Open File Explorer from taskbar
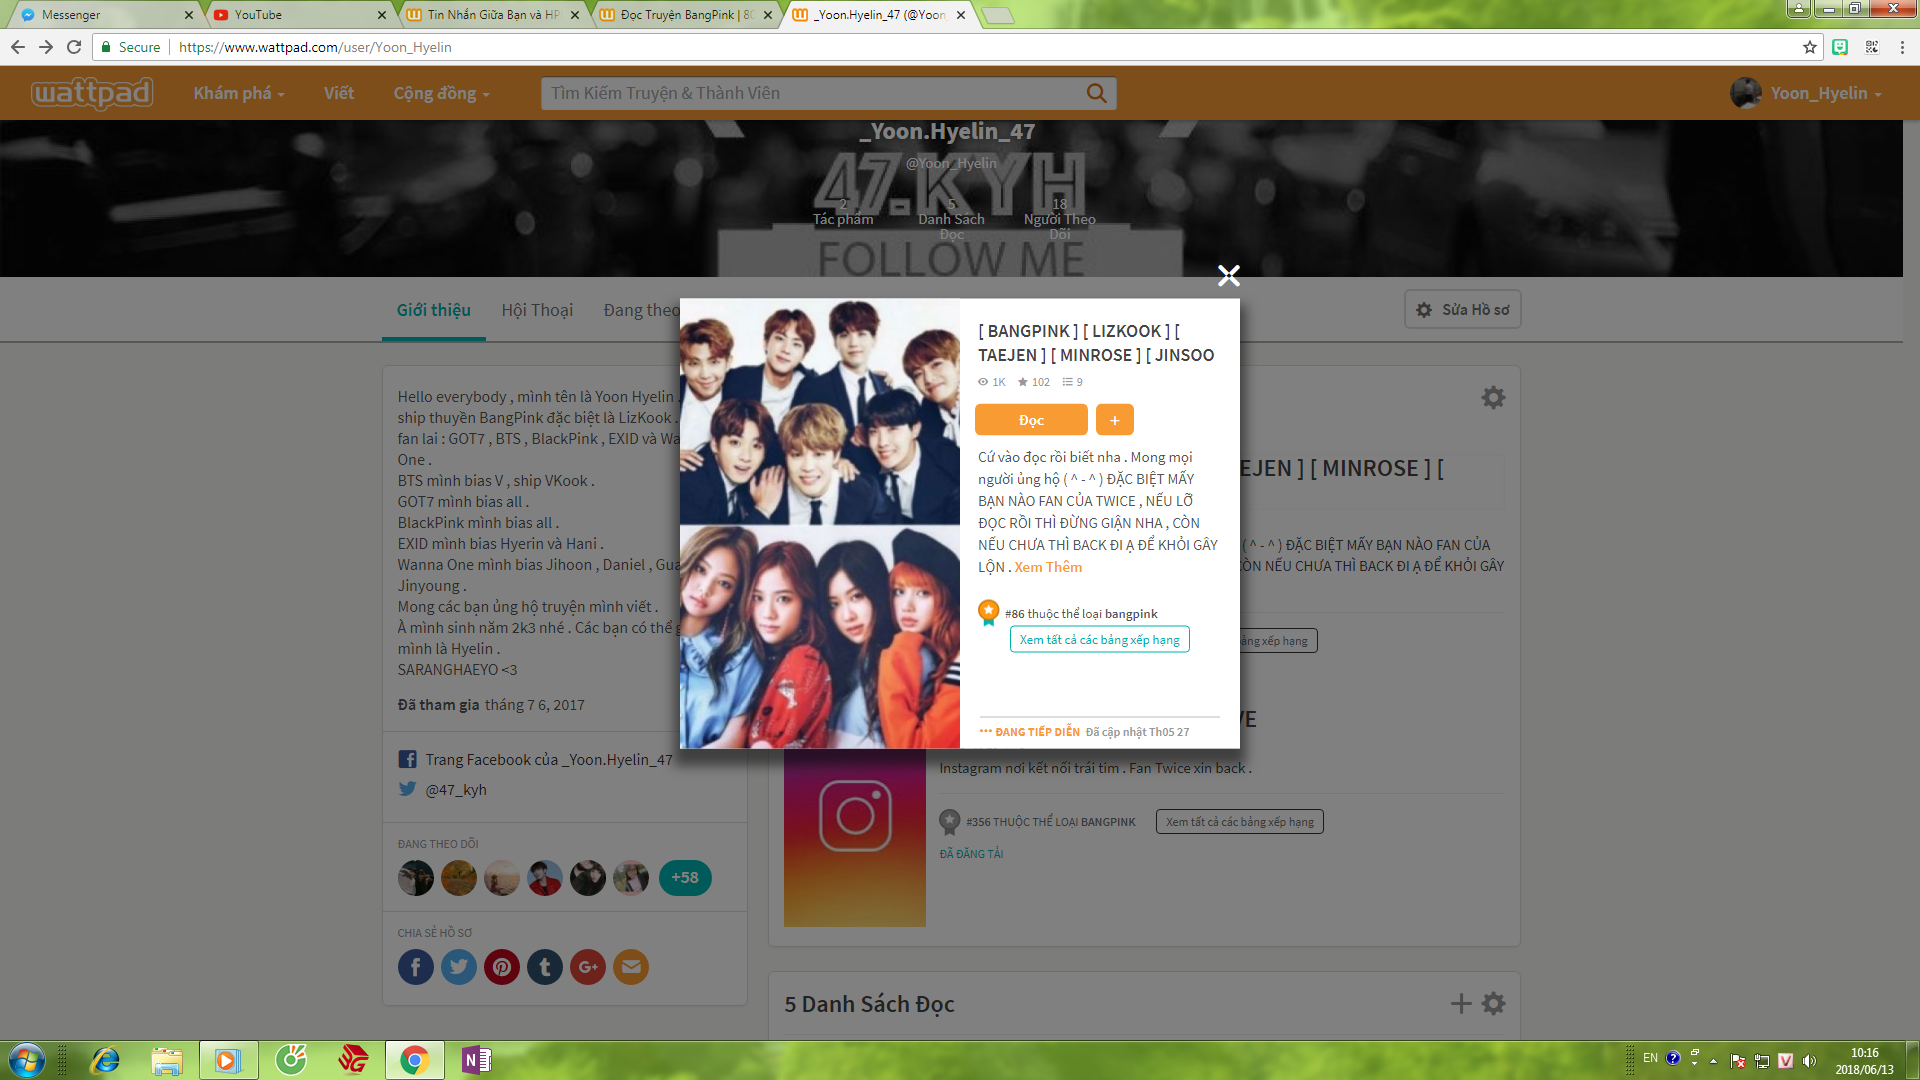Screen dimensions: 1920x1080 [x=167, y=1060]
